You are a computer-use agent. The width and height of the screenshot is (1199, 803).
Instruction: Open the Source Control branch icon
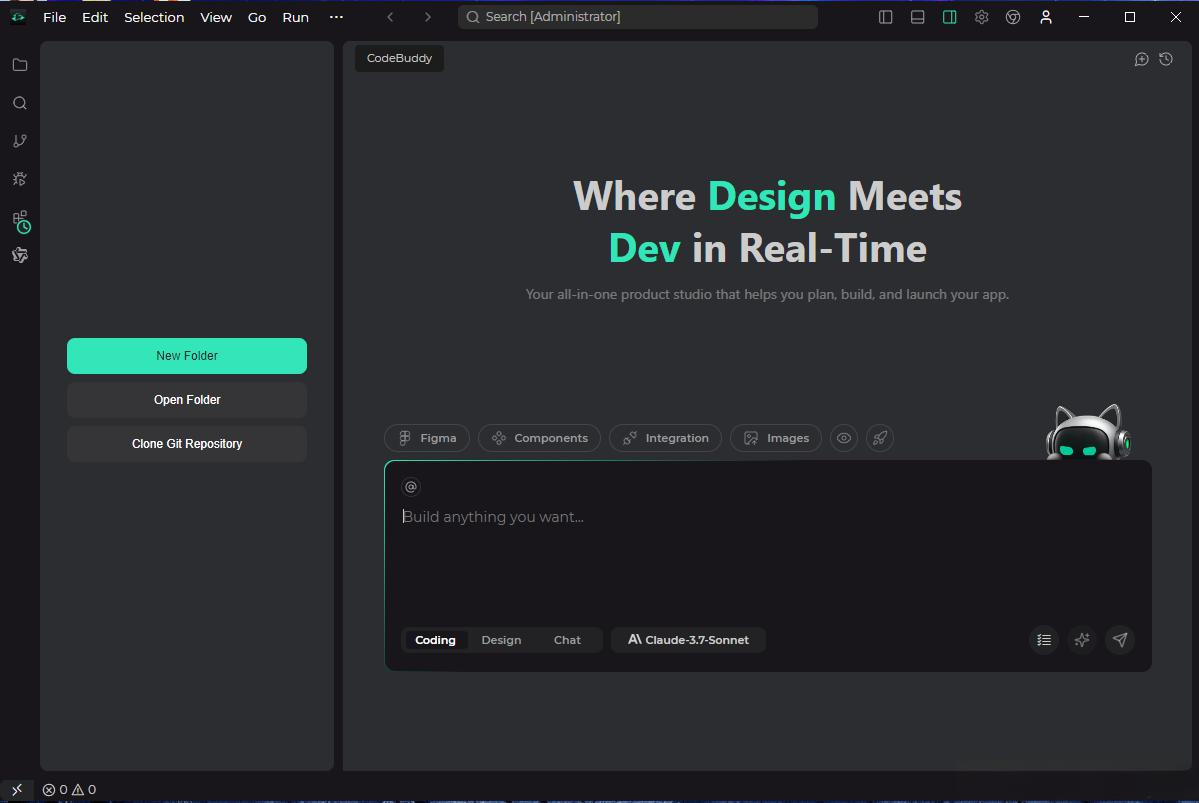click(19, 141)
